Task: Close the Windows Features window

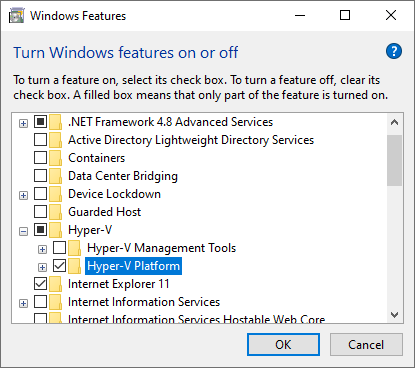Action: click(x=391, y=15)
